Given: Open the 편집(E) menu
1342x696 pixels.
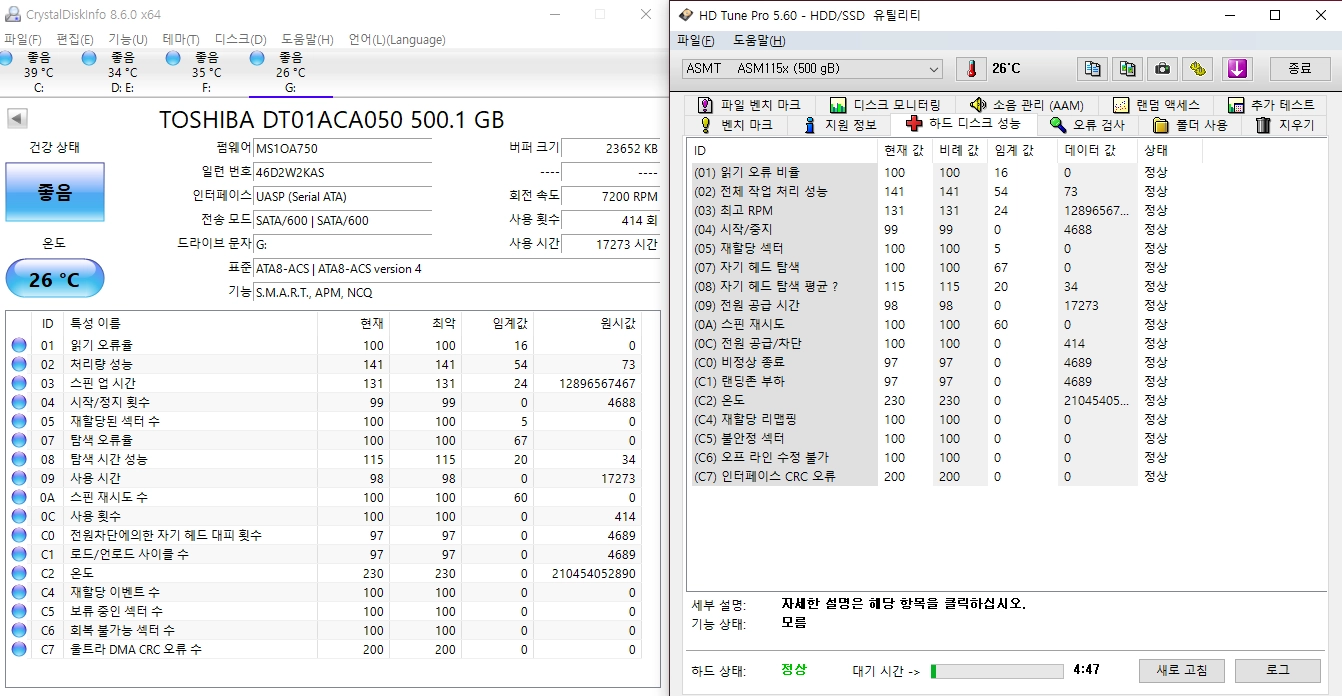Looking at the screenshot, I should [75, 40].
